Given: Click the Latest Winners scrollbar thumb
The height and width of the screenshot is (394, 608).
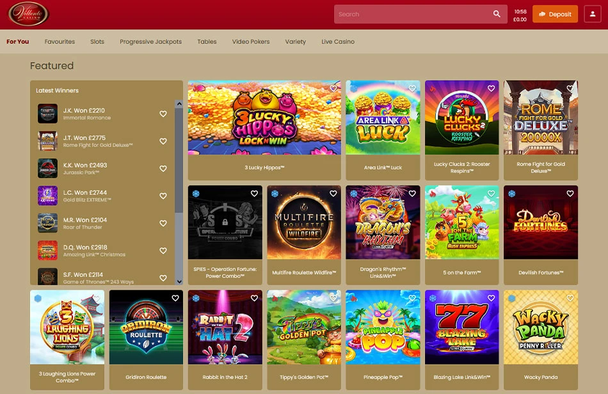Looking at the screenshot, I should [179, 160].
